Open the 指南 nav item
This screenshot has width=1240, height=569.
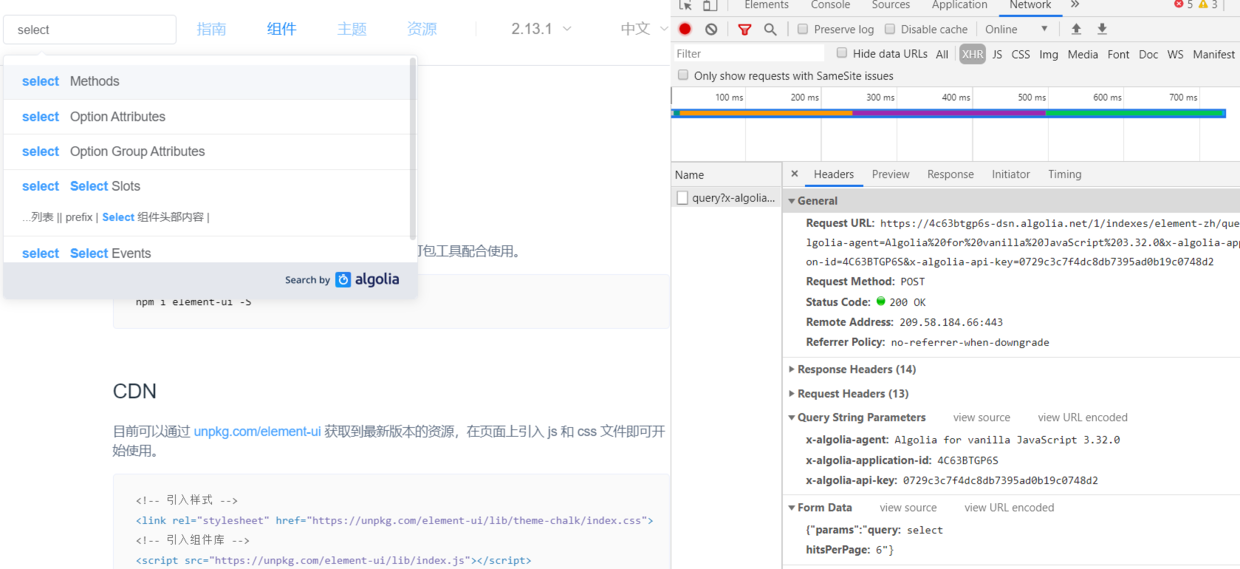211,29
